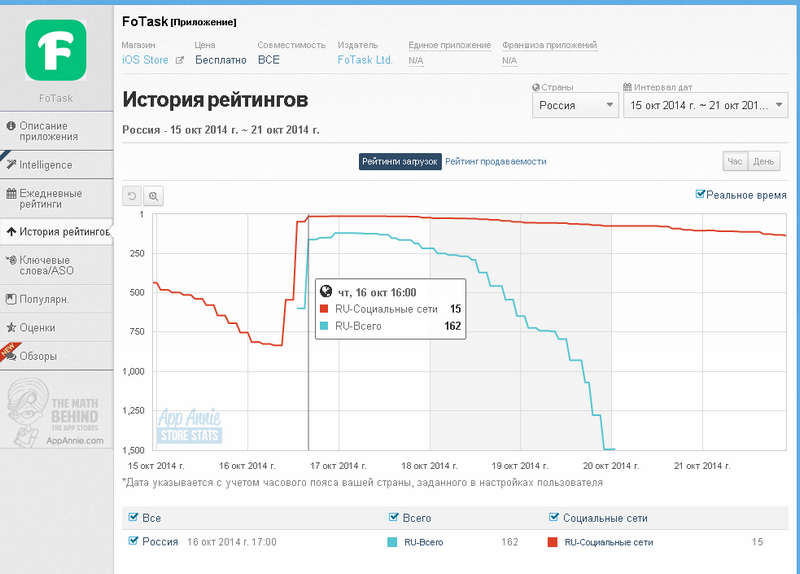
Task: Switch chart granularity to День
Action: (764, 162)
